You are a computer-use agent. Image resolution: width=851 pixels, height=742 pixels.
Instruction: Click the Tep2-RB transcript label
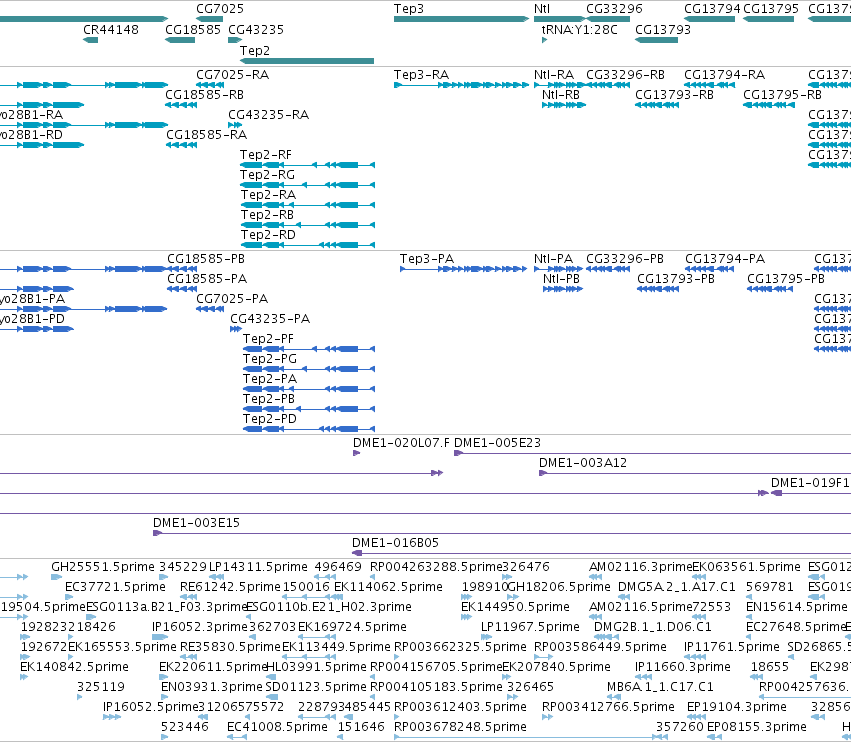coord(267,214)
